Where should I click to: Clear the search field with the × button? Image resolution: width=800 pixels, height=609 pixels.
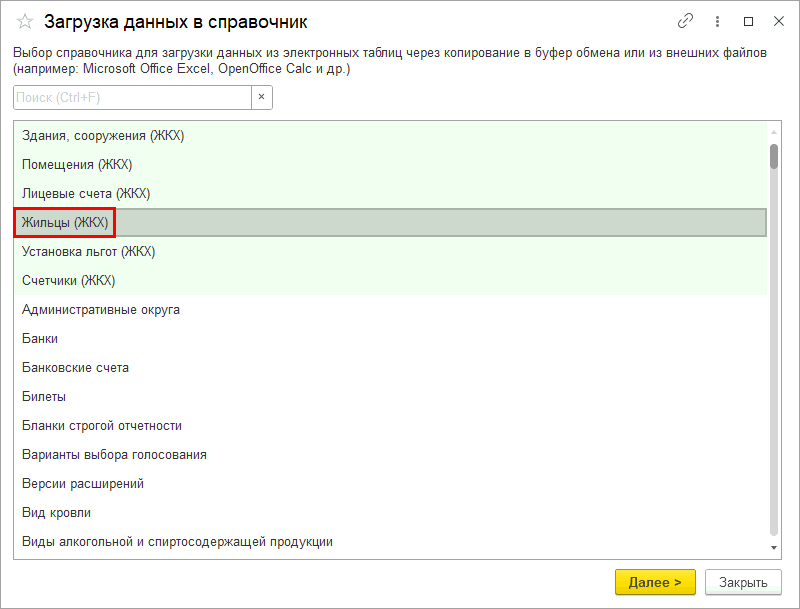262,97
